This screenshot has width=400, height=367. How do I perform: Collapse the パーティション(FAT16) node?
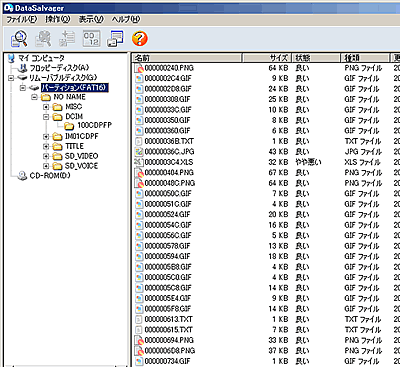23,88
